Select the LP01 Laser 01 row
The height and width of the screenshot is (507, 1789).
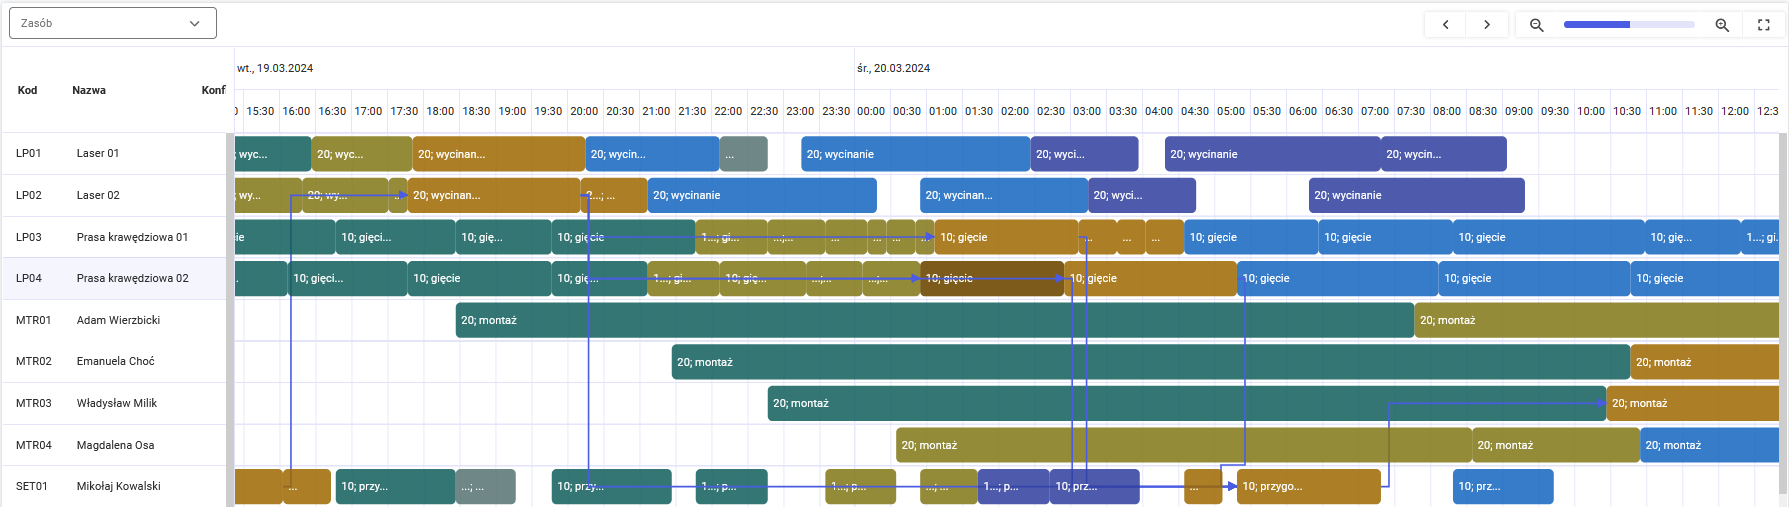114,153
